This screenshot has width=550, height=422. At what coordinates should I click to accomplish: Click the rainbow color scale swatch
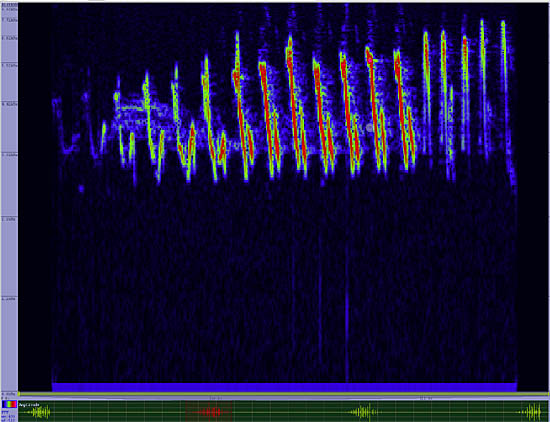[x=9, y=404]
